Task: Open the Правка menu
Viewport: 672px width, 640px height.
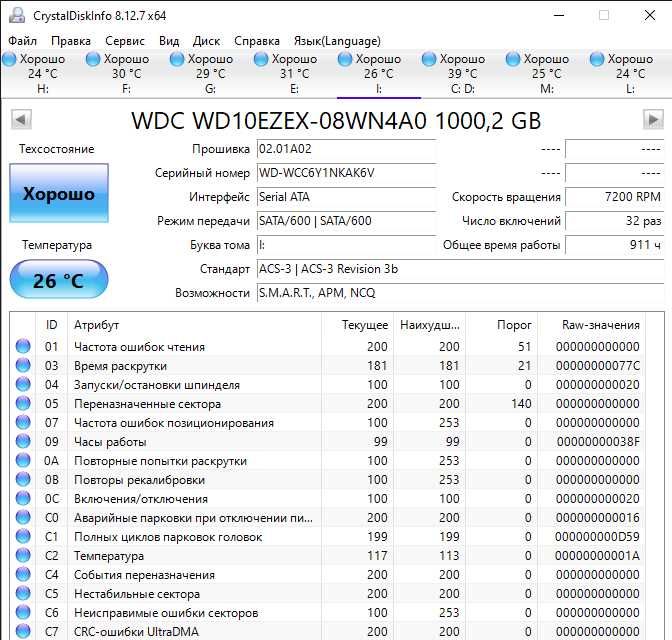Action: click(71, 41)
